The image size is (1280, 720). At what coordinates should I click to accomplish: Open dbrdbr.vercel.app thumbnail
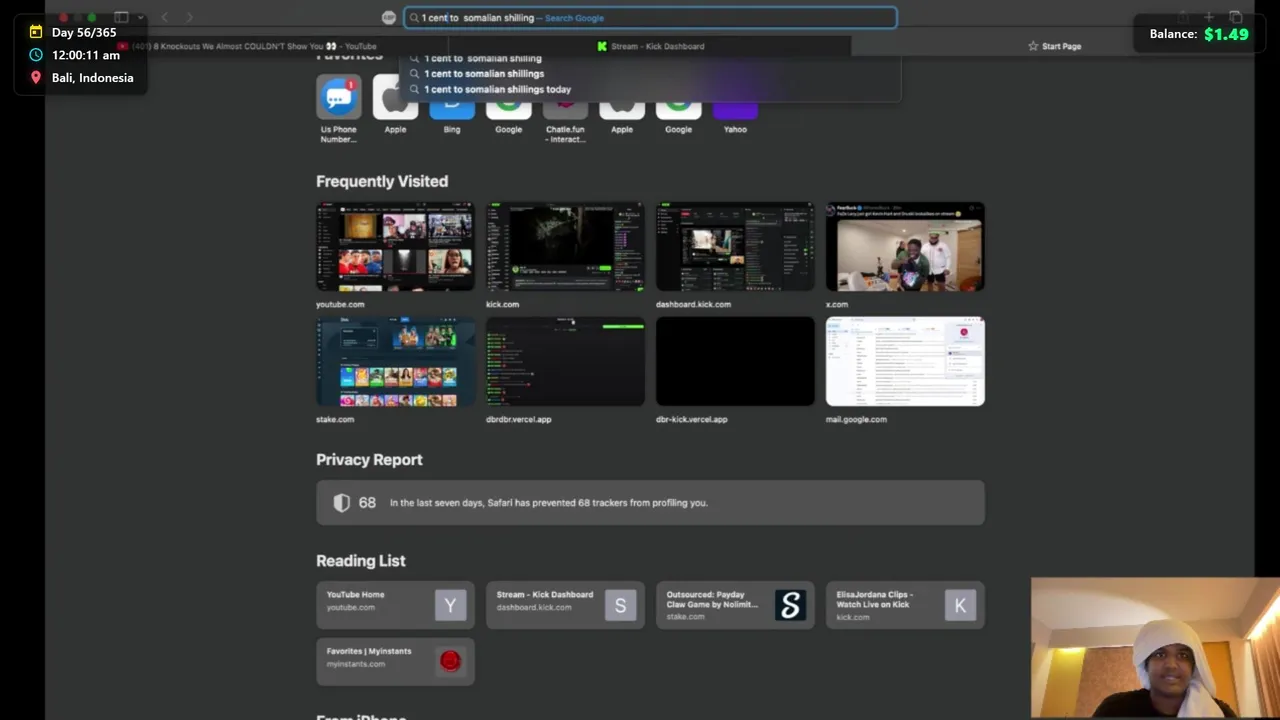click(x=565, y=362)
